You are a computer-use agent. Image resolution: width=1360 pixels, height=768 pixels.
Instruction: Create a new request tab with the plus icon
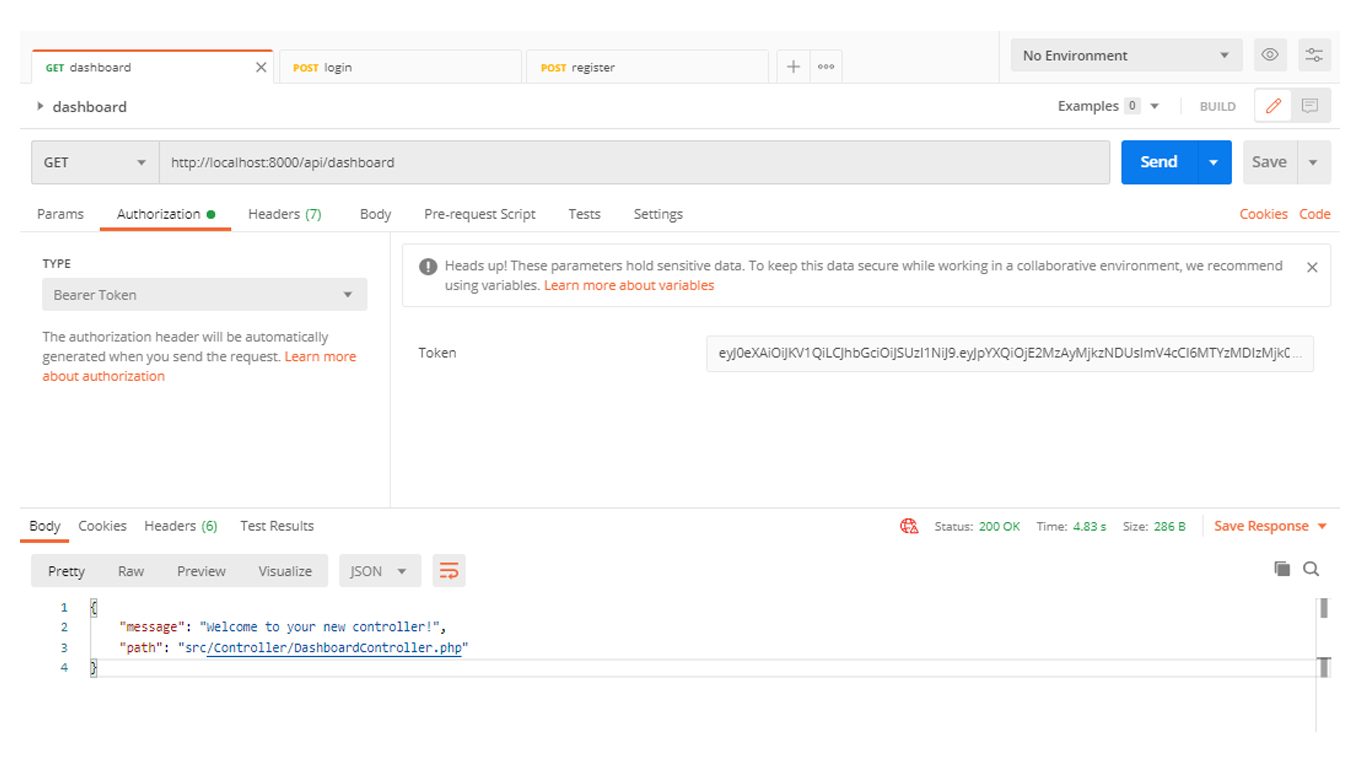(792, 66)
